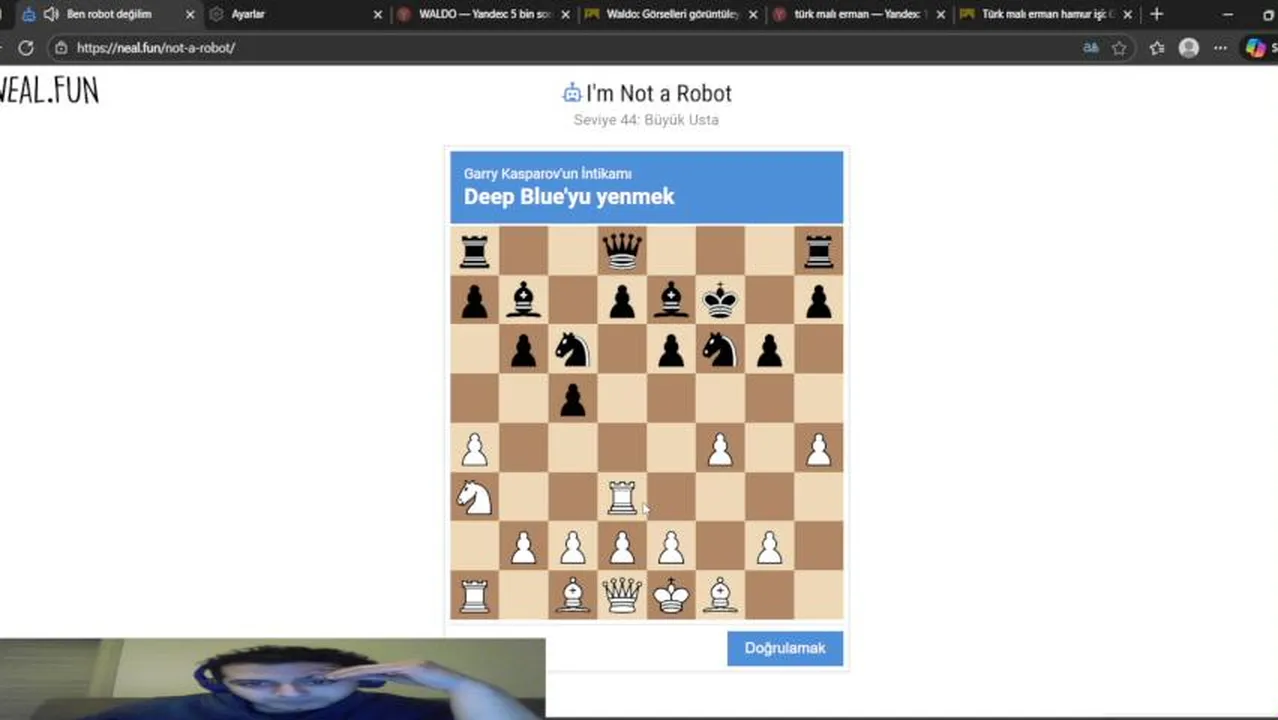The width and height of the screenshot is (1278, 720).
Task: Click the Seviye 44: Büyük Usta text
Action: [646, 120]
